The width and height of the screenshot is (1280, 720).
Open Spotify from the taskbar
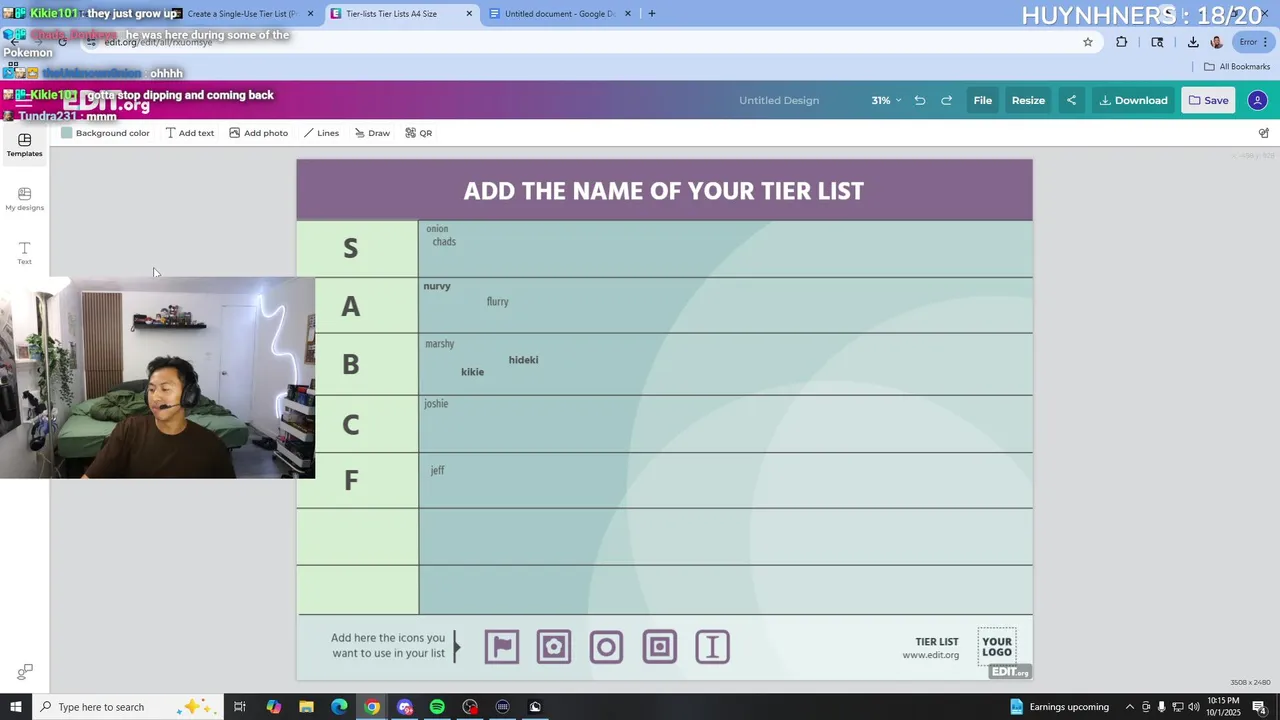point(437,707)
